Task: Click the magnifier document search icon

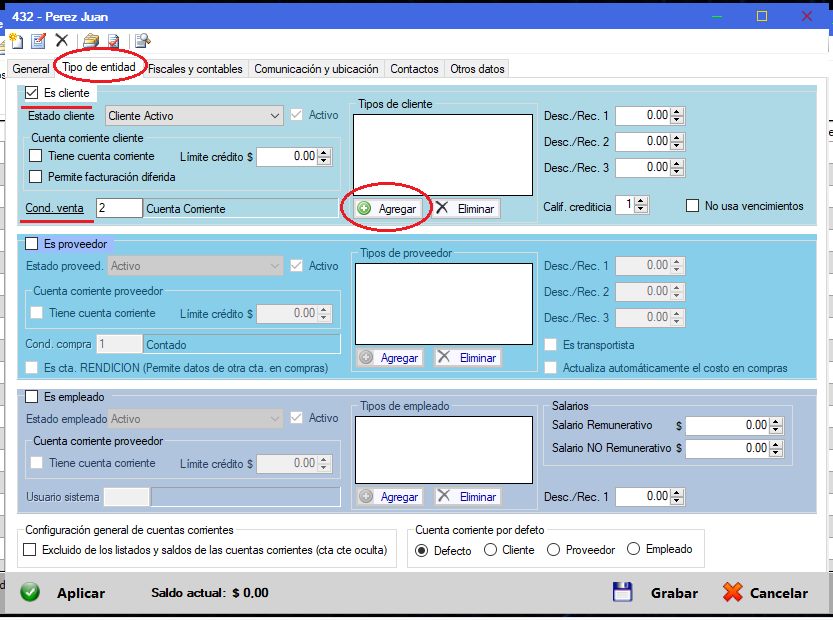Action: click(x=142, y=41)
